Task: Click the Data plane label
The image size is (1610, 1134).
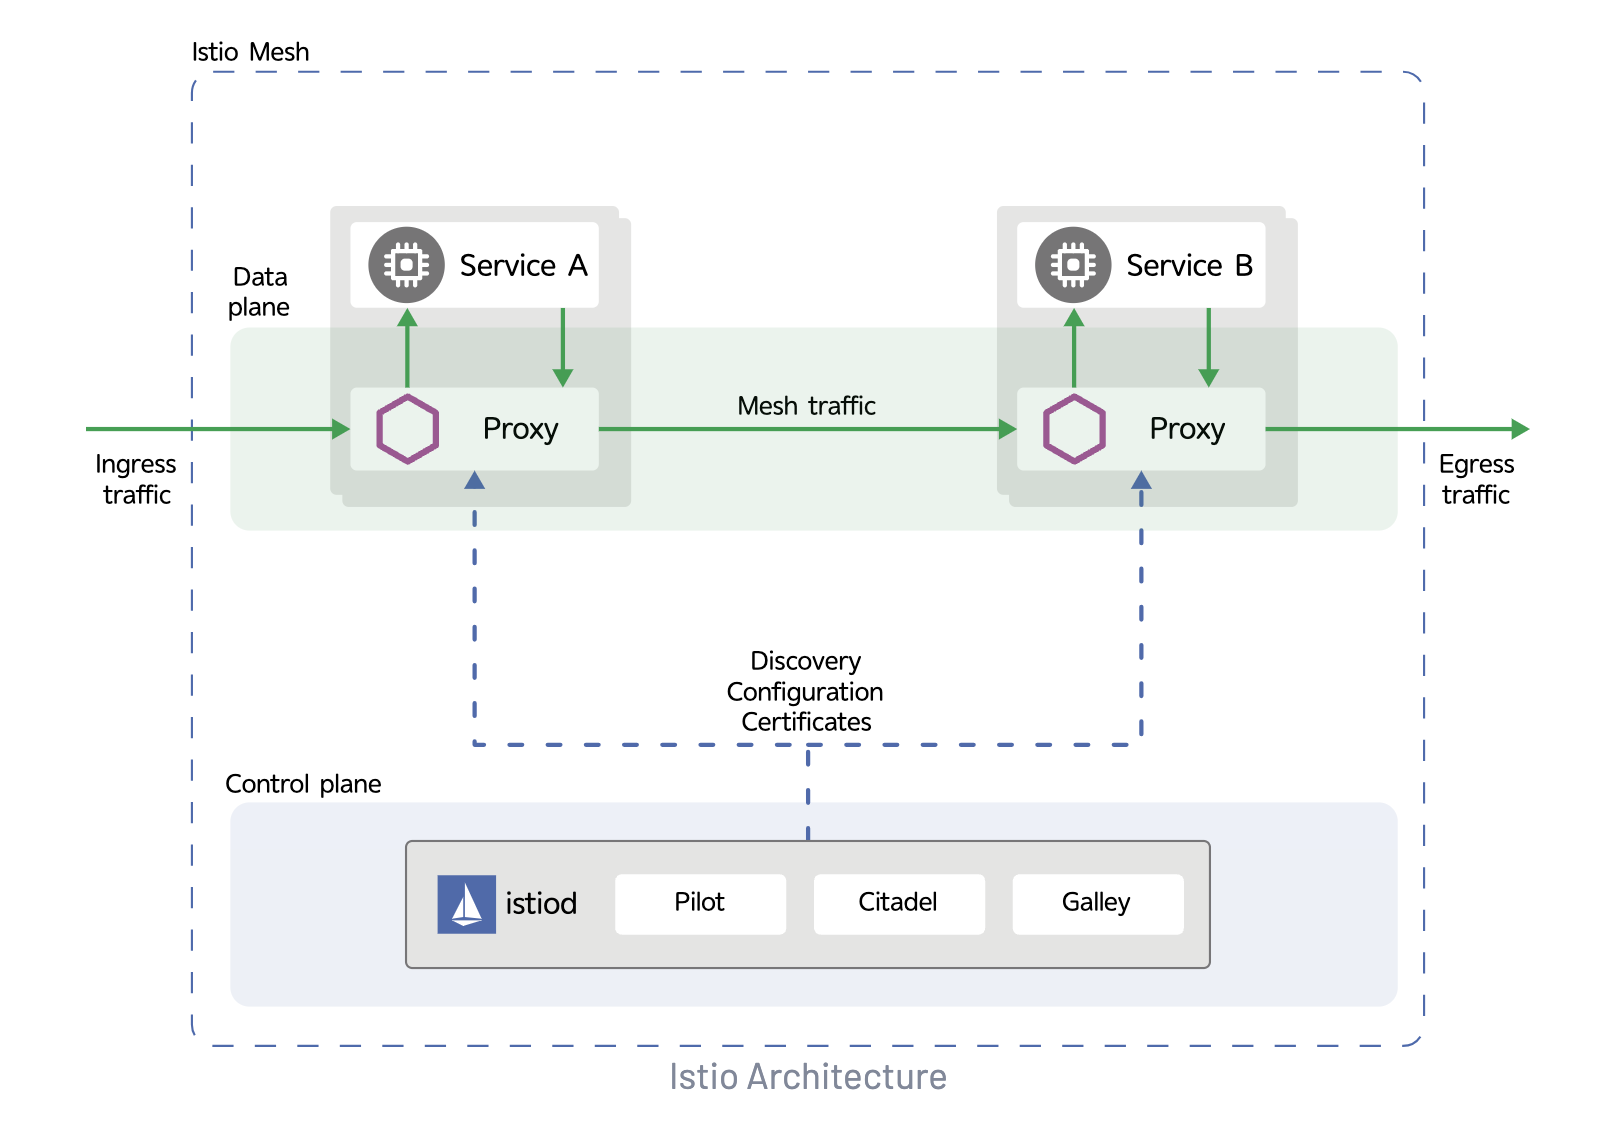Action: 259,292
